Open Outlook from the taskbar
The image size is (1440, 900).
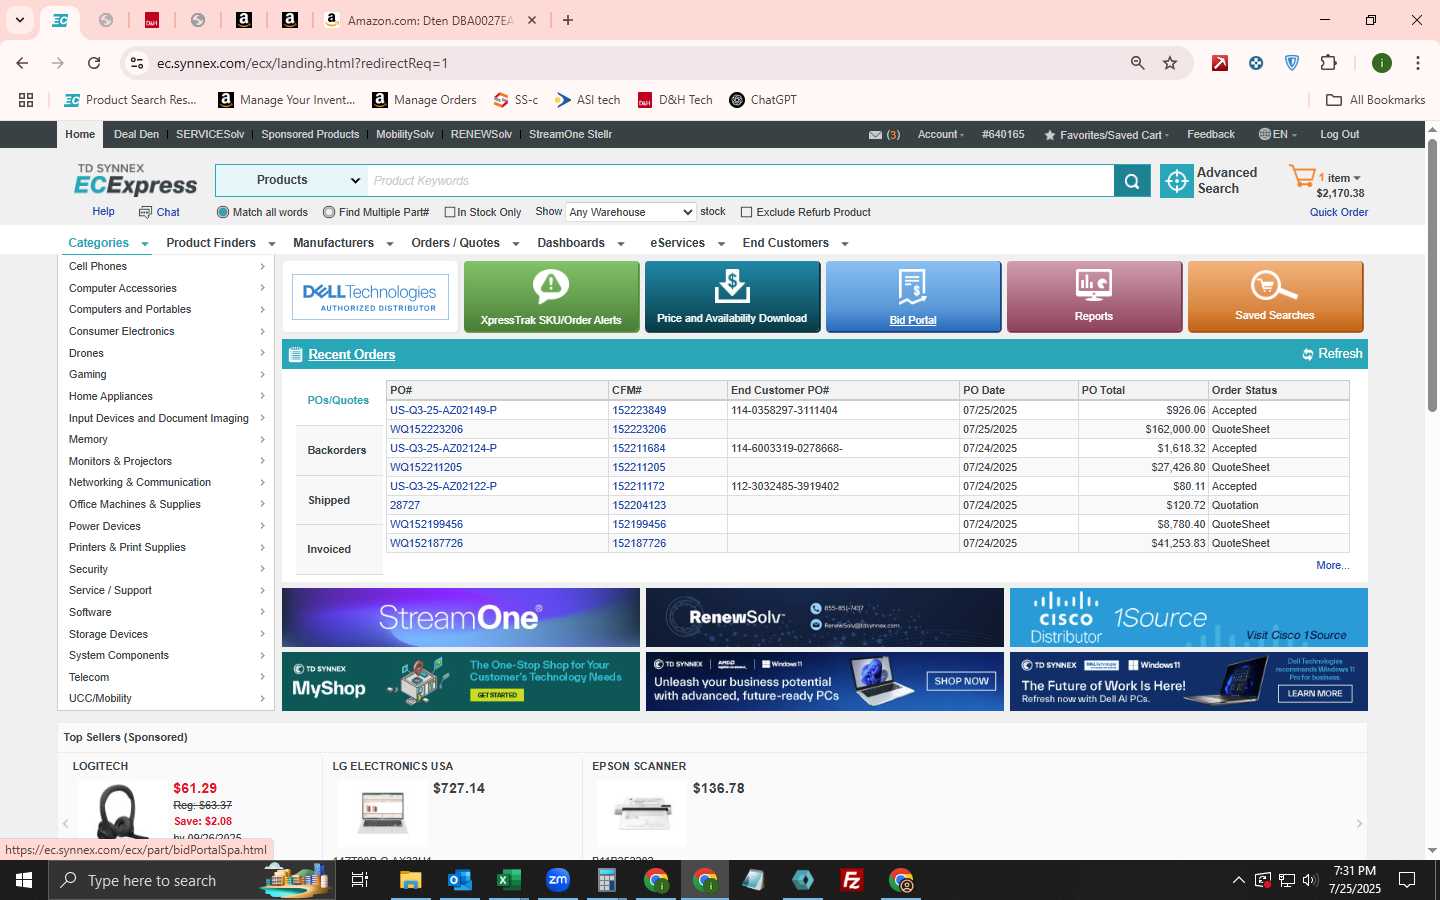pyautogui.click(x=460, y=880)
